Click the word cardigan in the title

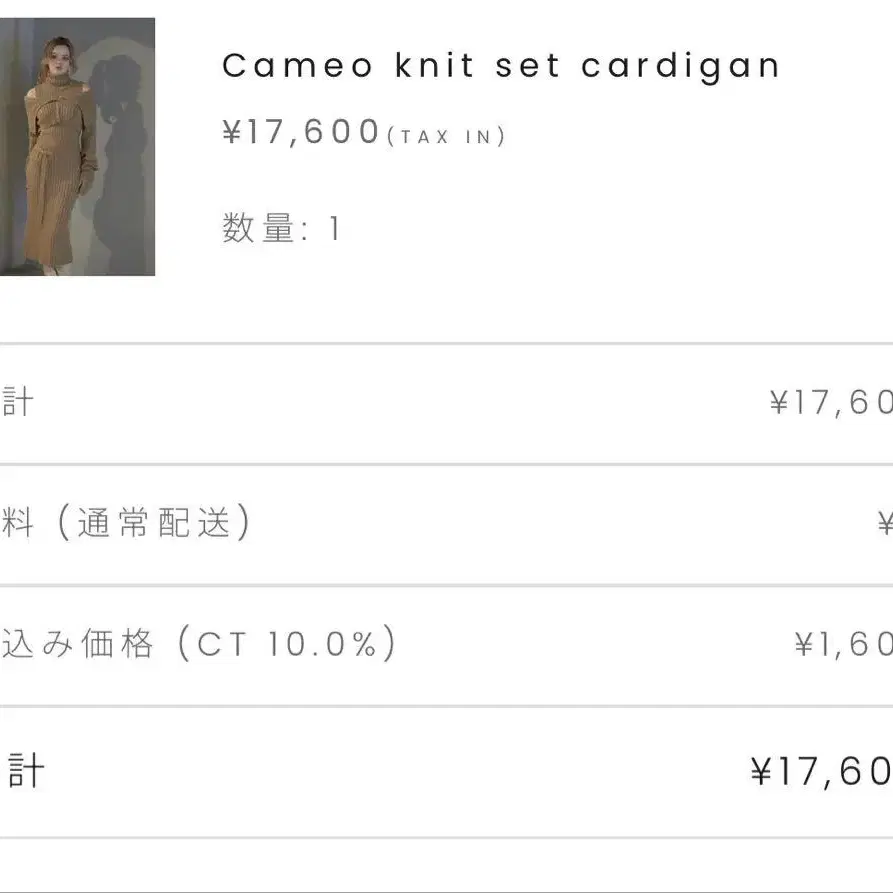[x=681, y=66]
